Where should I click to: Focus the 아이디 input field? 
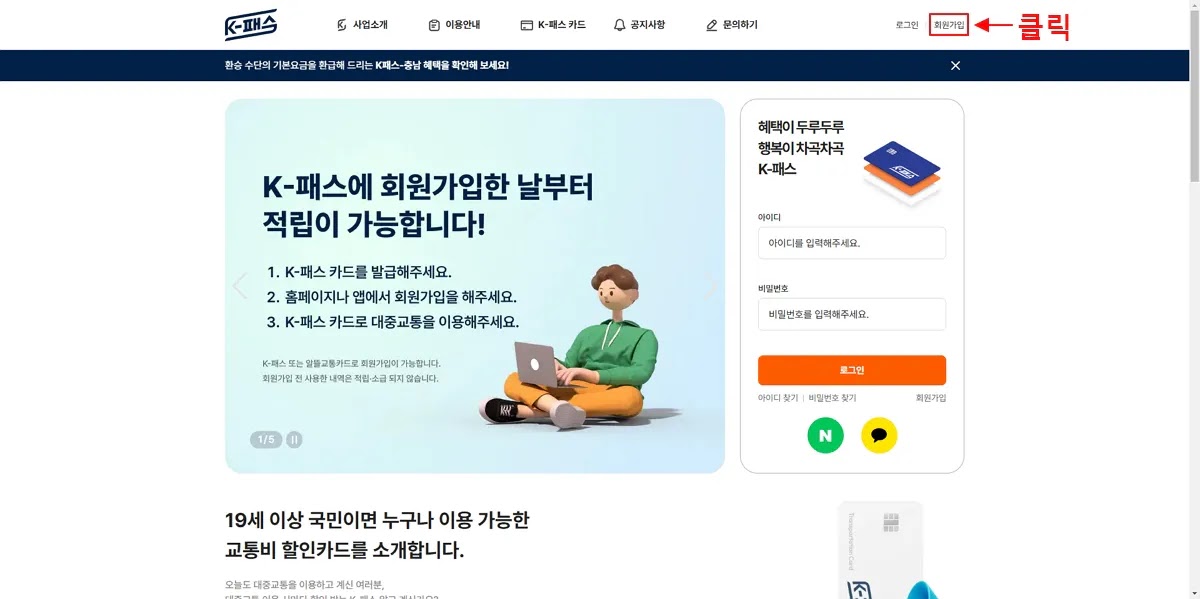(852, 243)
